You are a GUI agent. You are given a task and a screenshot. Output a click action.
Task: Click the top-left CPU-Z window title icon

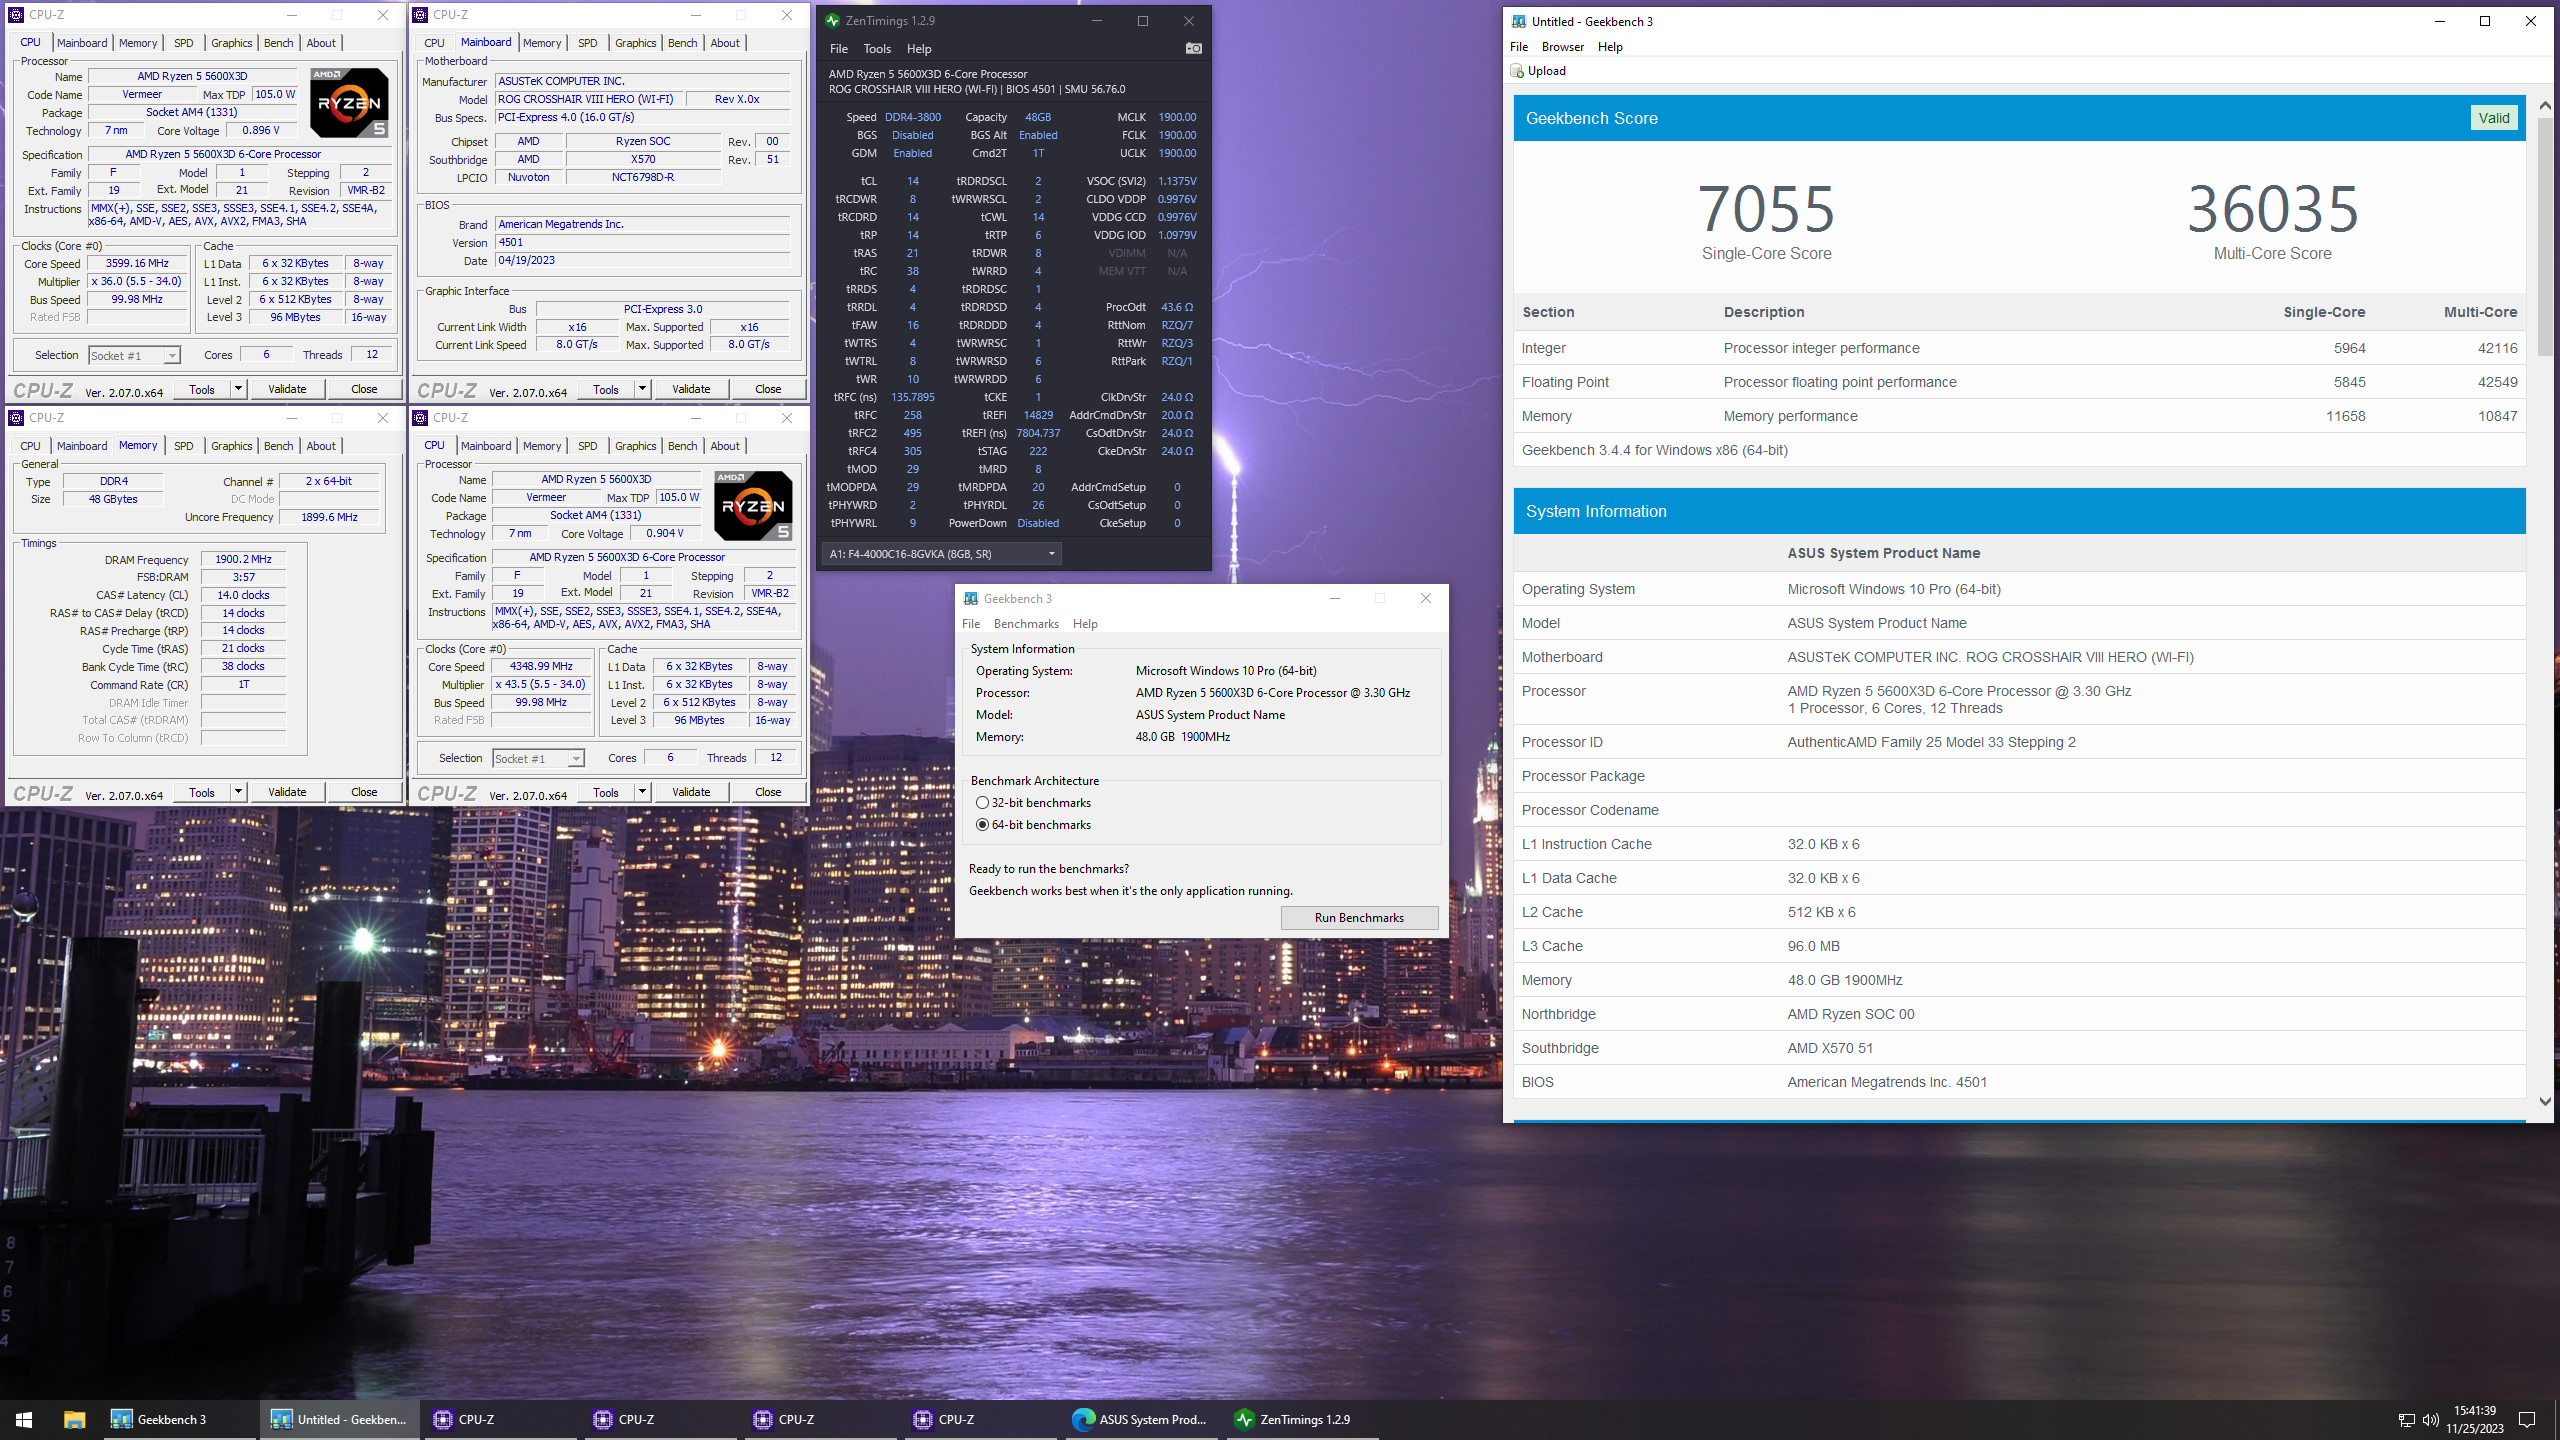16,14
